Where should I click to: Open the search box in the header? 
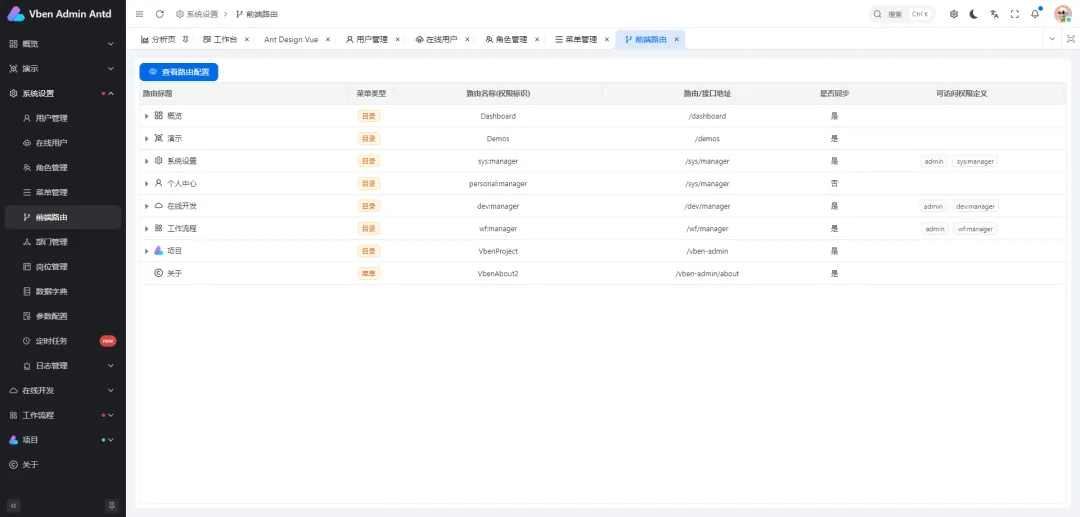pos(902,14)
